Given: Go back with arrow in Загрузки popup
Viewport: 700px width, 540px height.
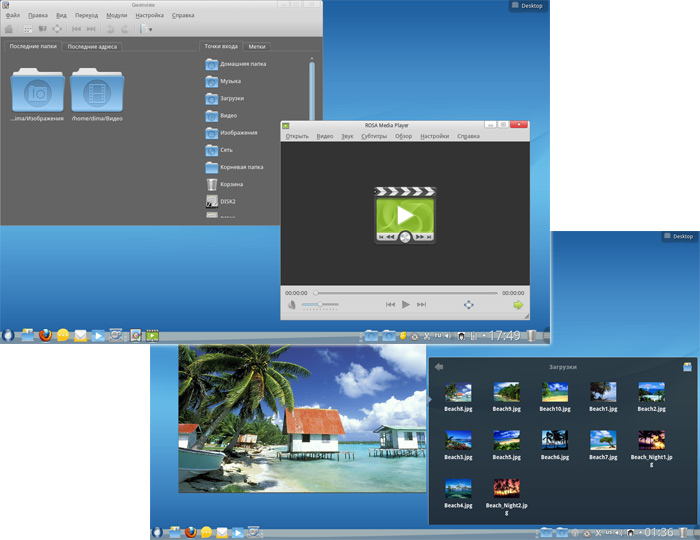Looking at the screenshot, I should pyautogui.click(x=439, y=367).
